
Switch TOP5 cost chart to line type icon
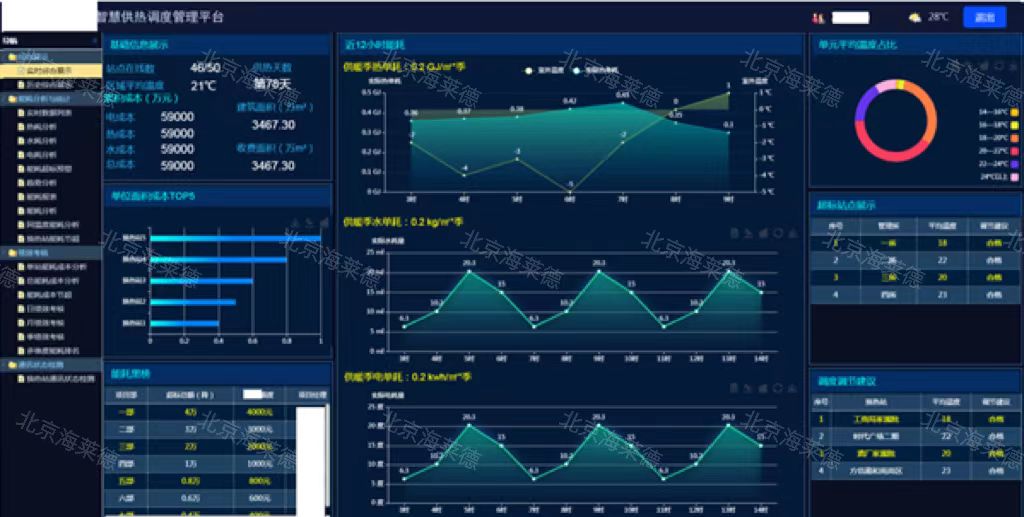[x=310, y=223]
